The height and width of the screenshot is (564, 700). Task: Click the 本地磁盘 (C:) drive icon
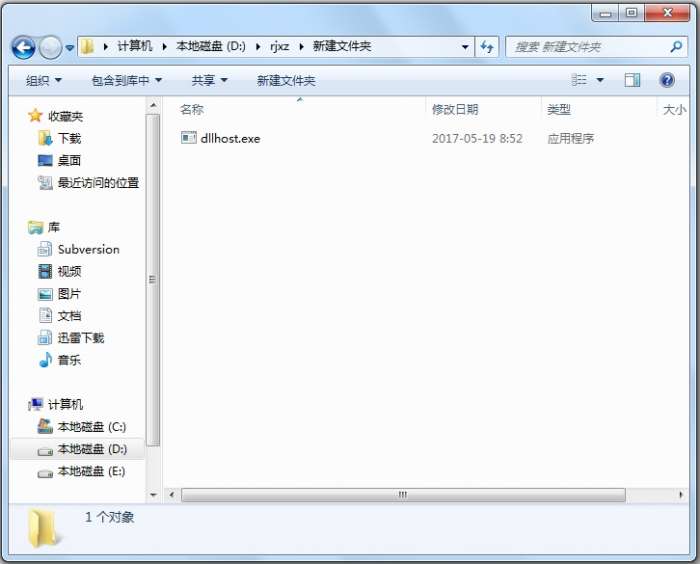(45, 426)
